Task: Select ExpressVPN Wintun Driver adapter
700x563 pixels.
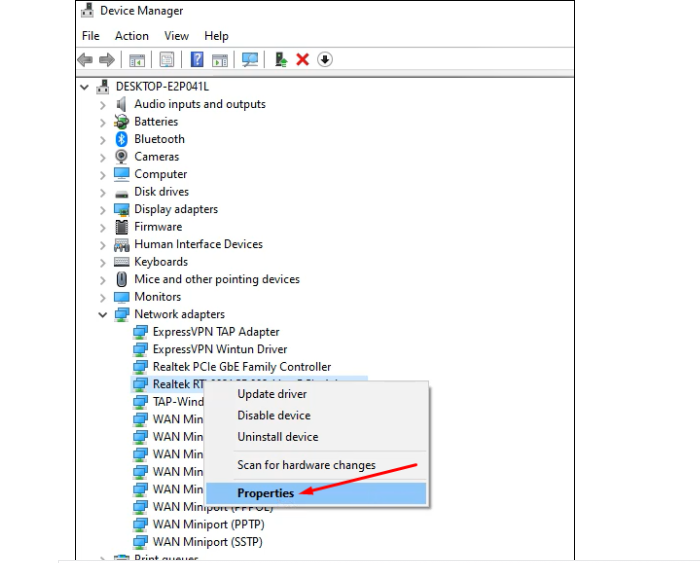Action: pyautogui.click(x=220, y=349)
